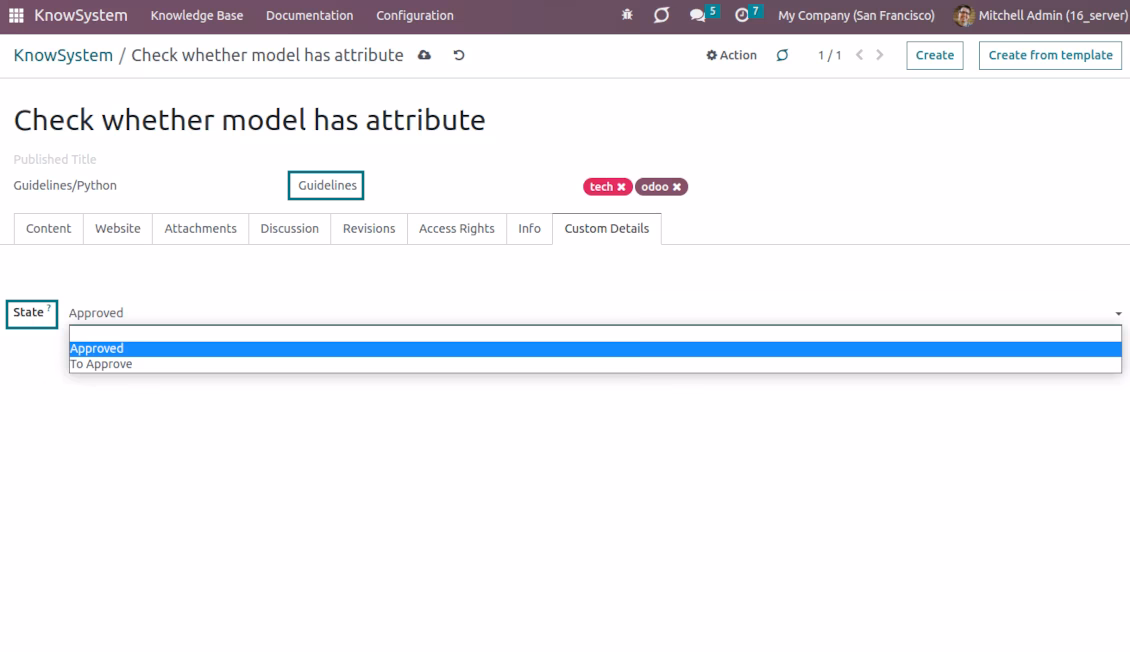Click the refresh icon in top navbar

[x=661, y=15]
